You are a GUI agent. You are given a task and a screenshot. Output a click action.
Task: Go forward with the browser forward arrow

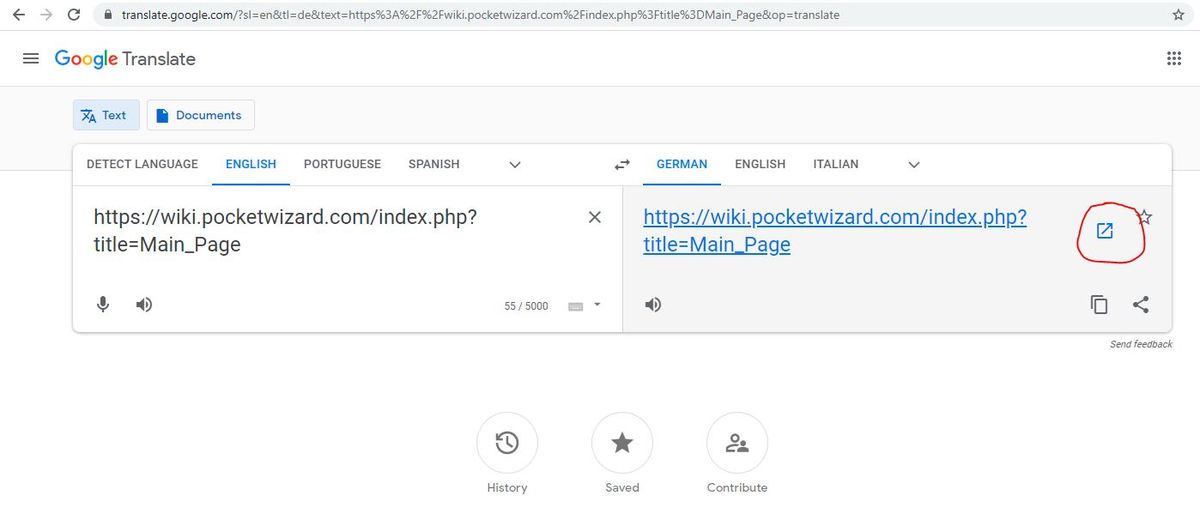point(46,15)
